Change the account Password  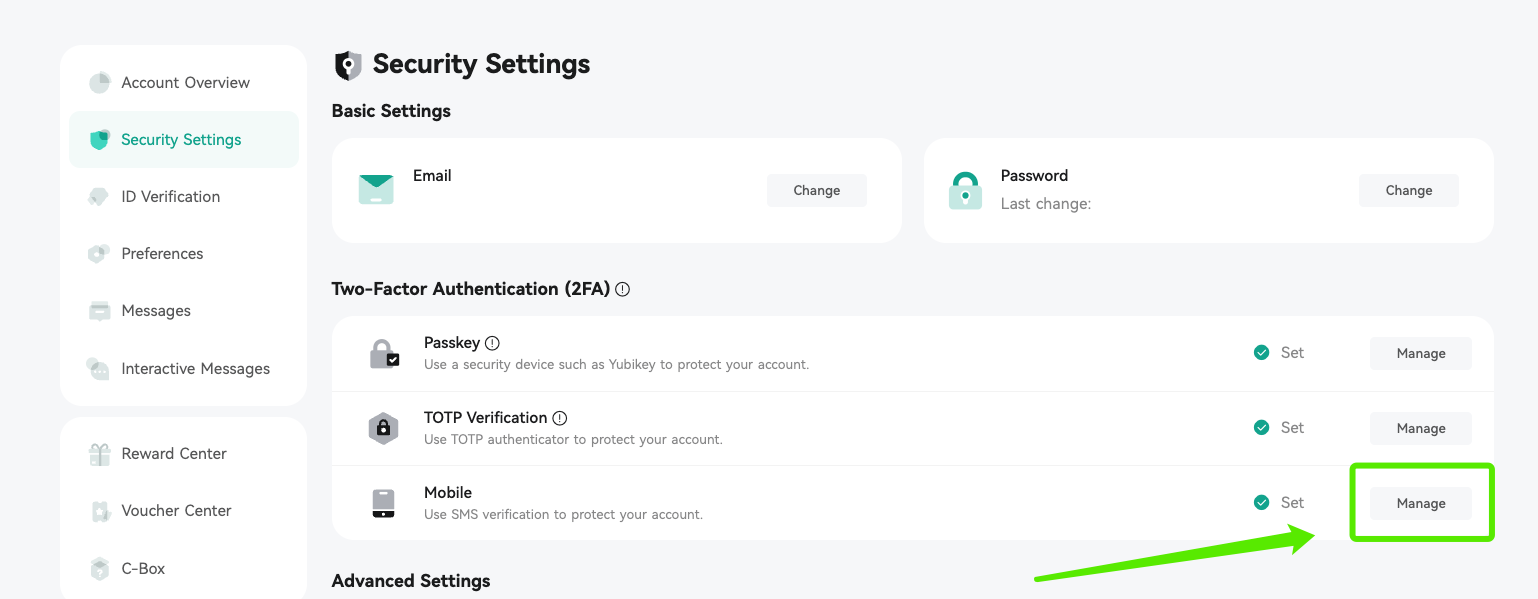1409,191
